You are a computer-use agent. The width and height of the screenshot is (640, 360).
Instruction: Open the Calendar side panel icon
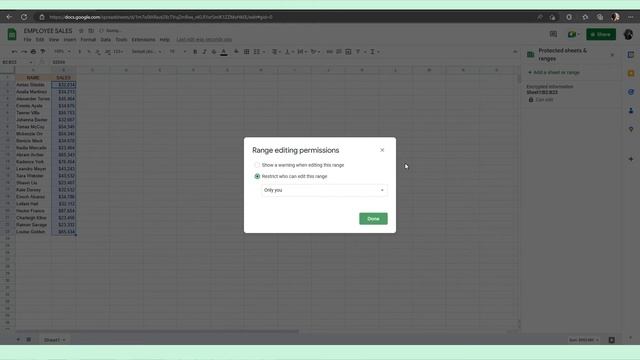631,55
